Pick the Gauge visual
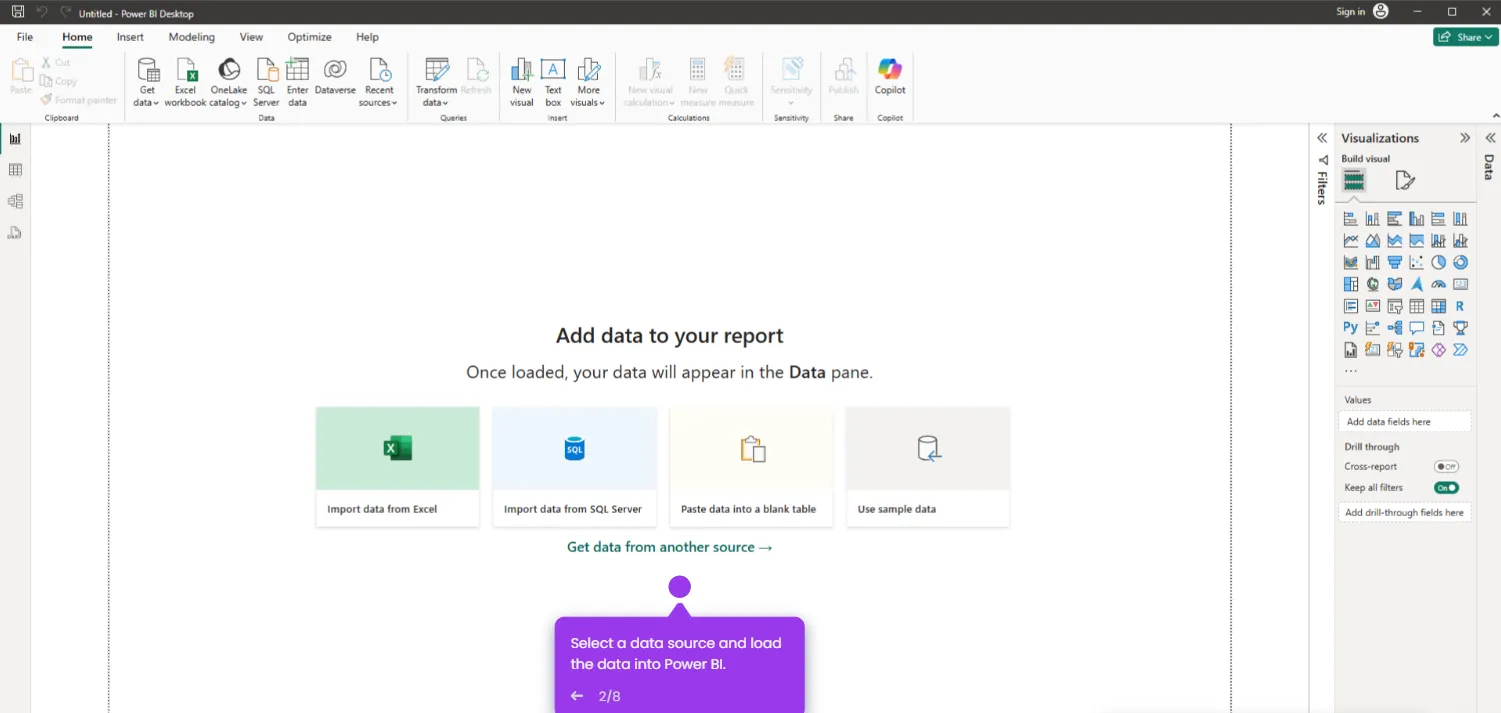The image size is (1501, 713). click(1439, 285)
